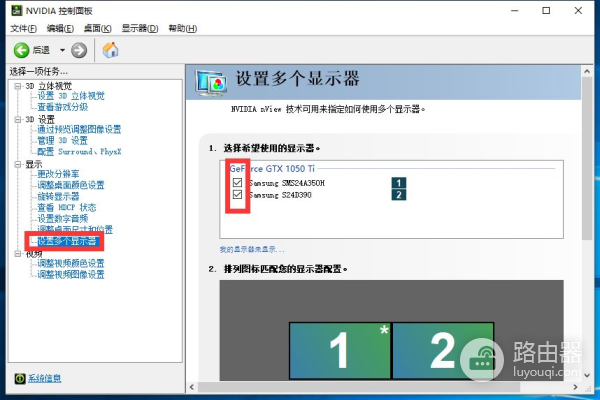Click the system information icon
Image resolution: width=600 pixels, height=400 pixels.
[20, 379]
